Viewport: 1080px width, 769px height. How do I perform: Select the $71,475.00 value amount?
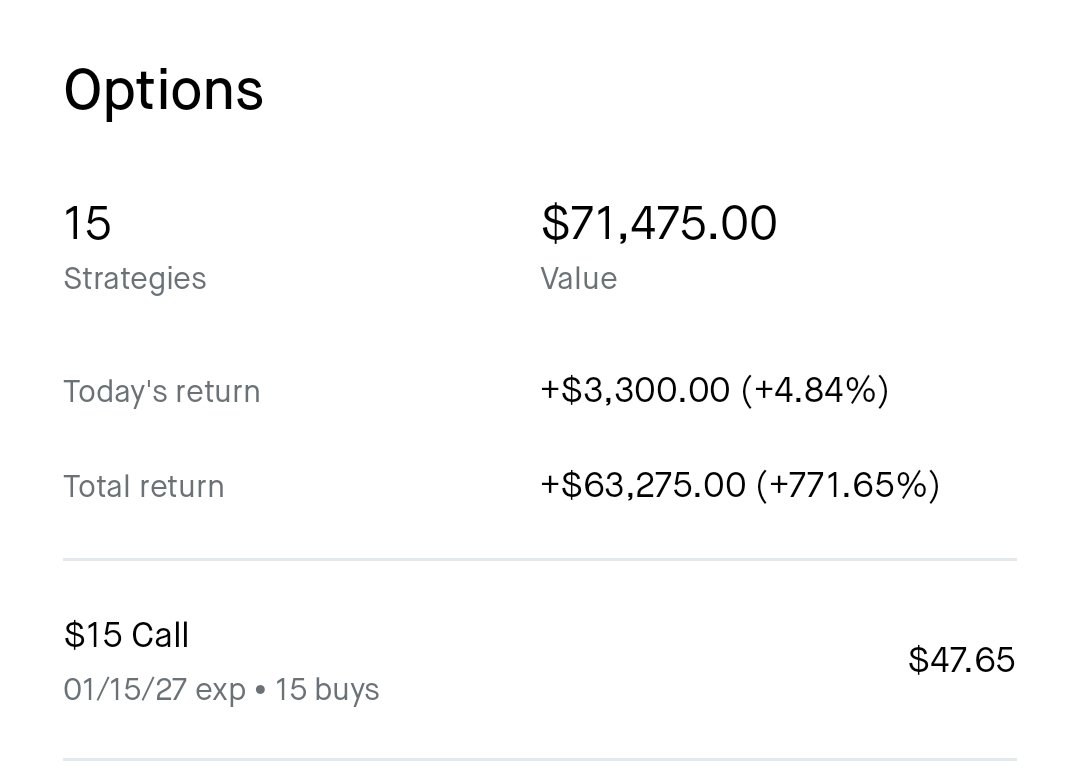click(659, 223)
